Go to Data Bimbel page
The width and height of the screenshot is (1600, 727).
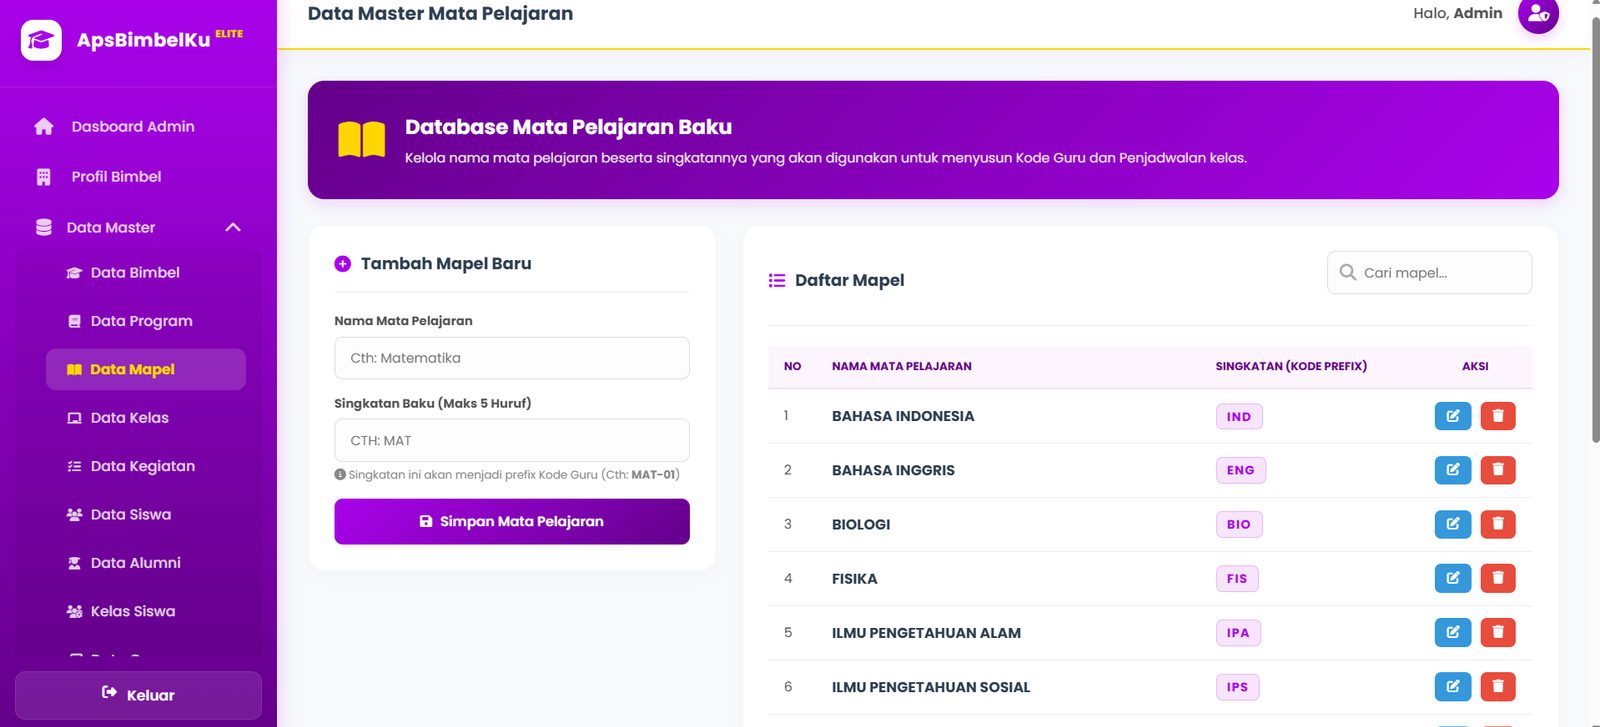(x=146, y=272)
